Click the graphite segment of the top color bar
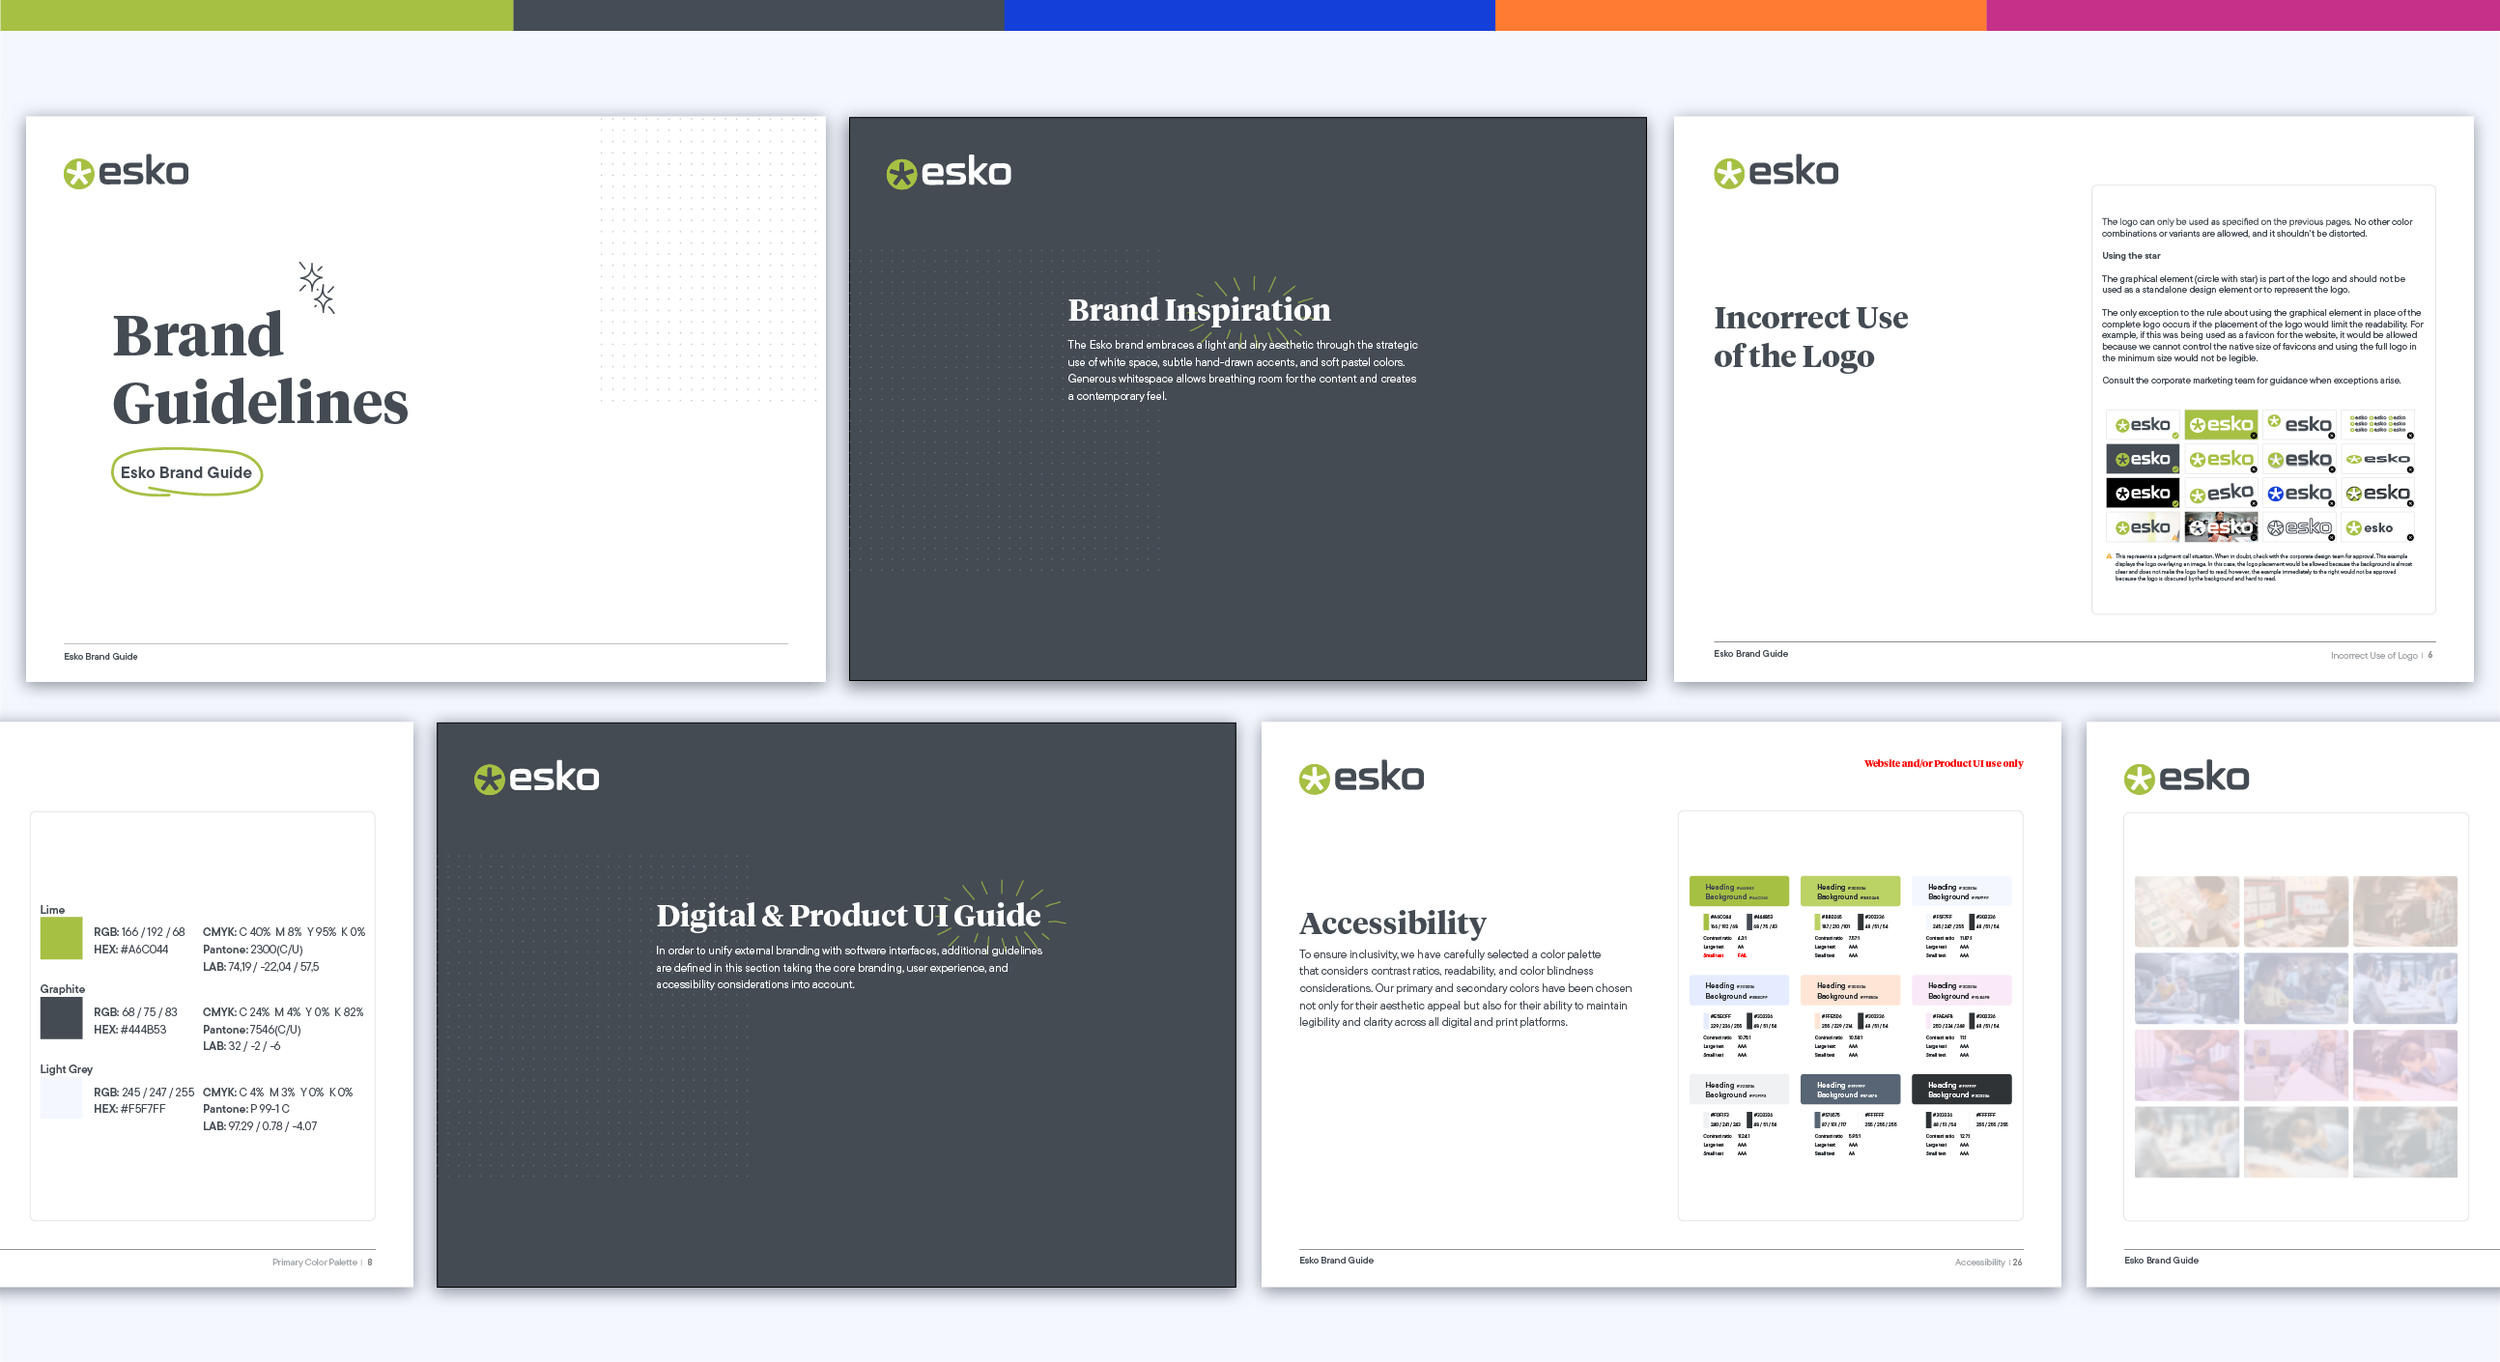This screenshot has height=1362, width=2500. 759,15
